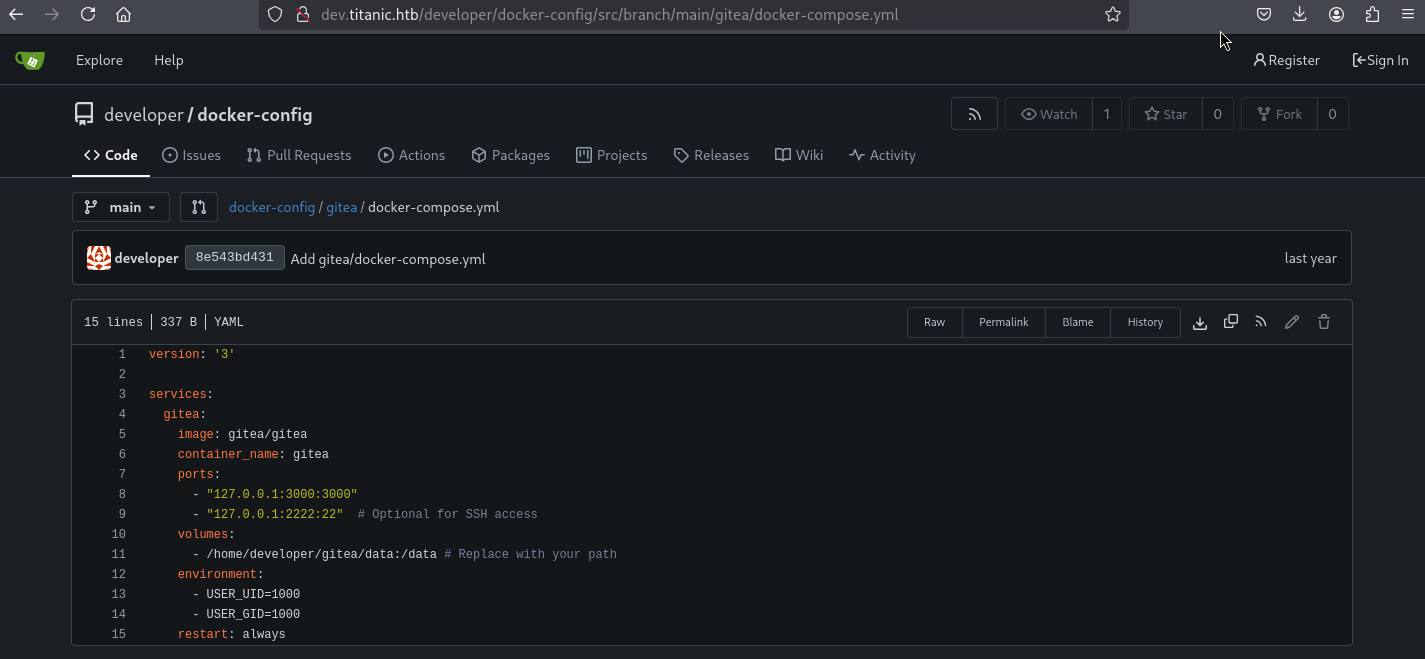Click the Sign In link

click(x=1380, y=60)
